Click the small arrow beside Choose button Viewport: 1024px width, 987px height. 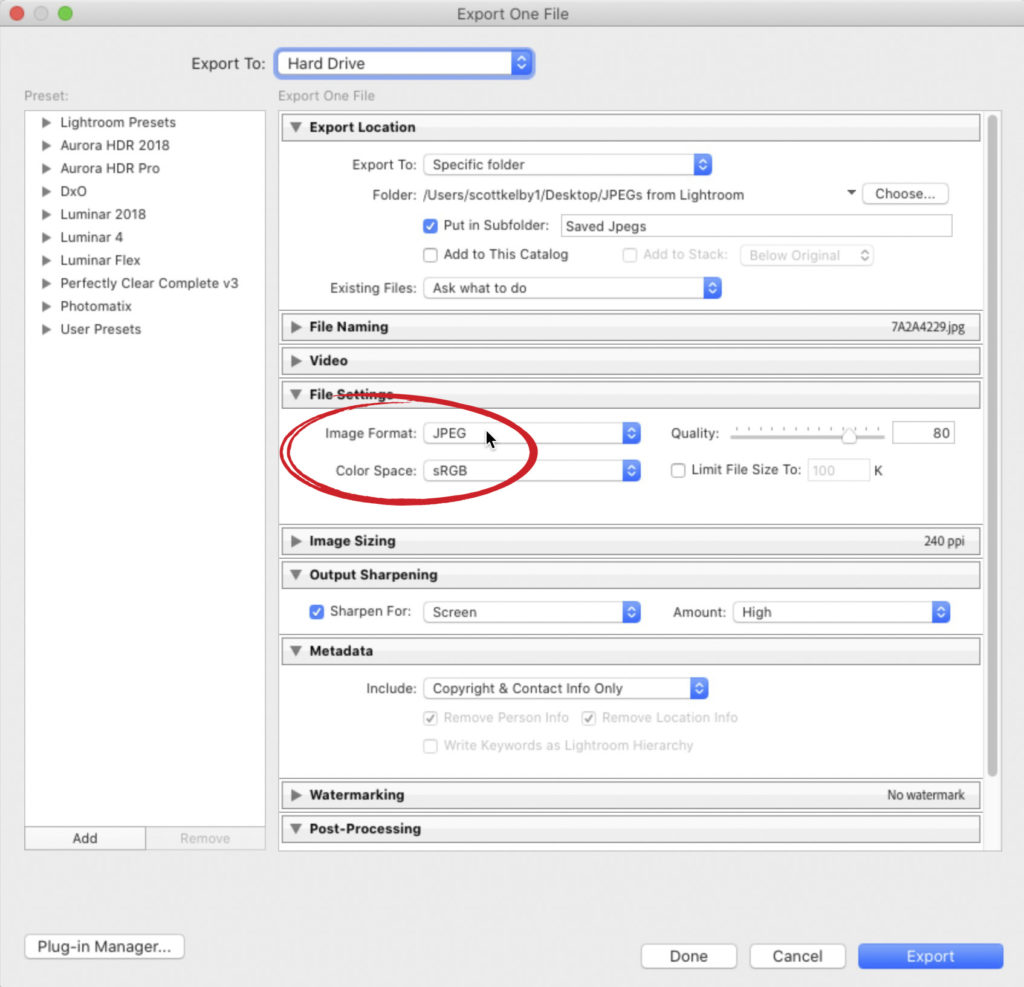pyautogui.click(x=851, y=193)
